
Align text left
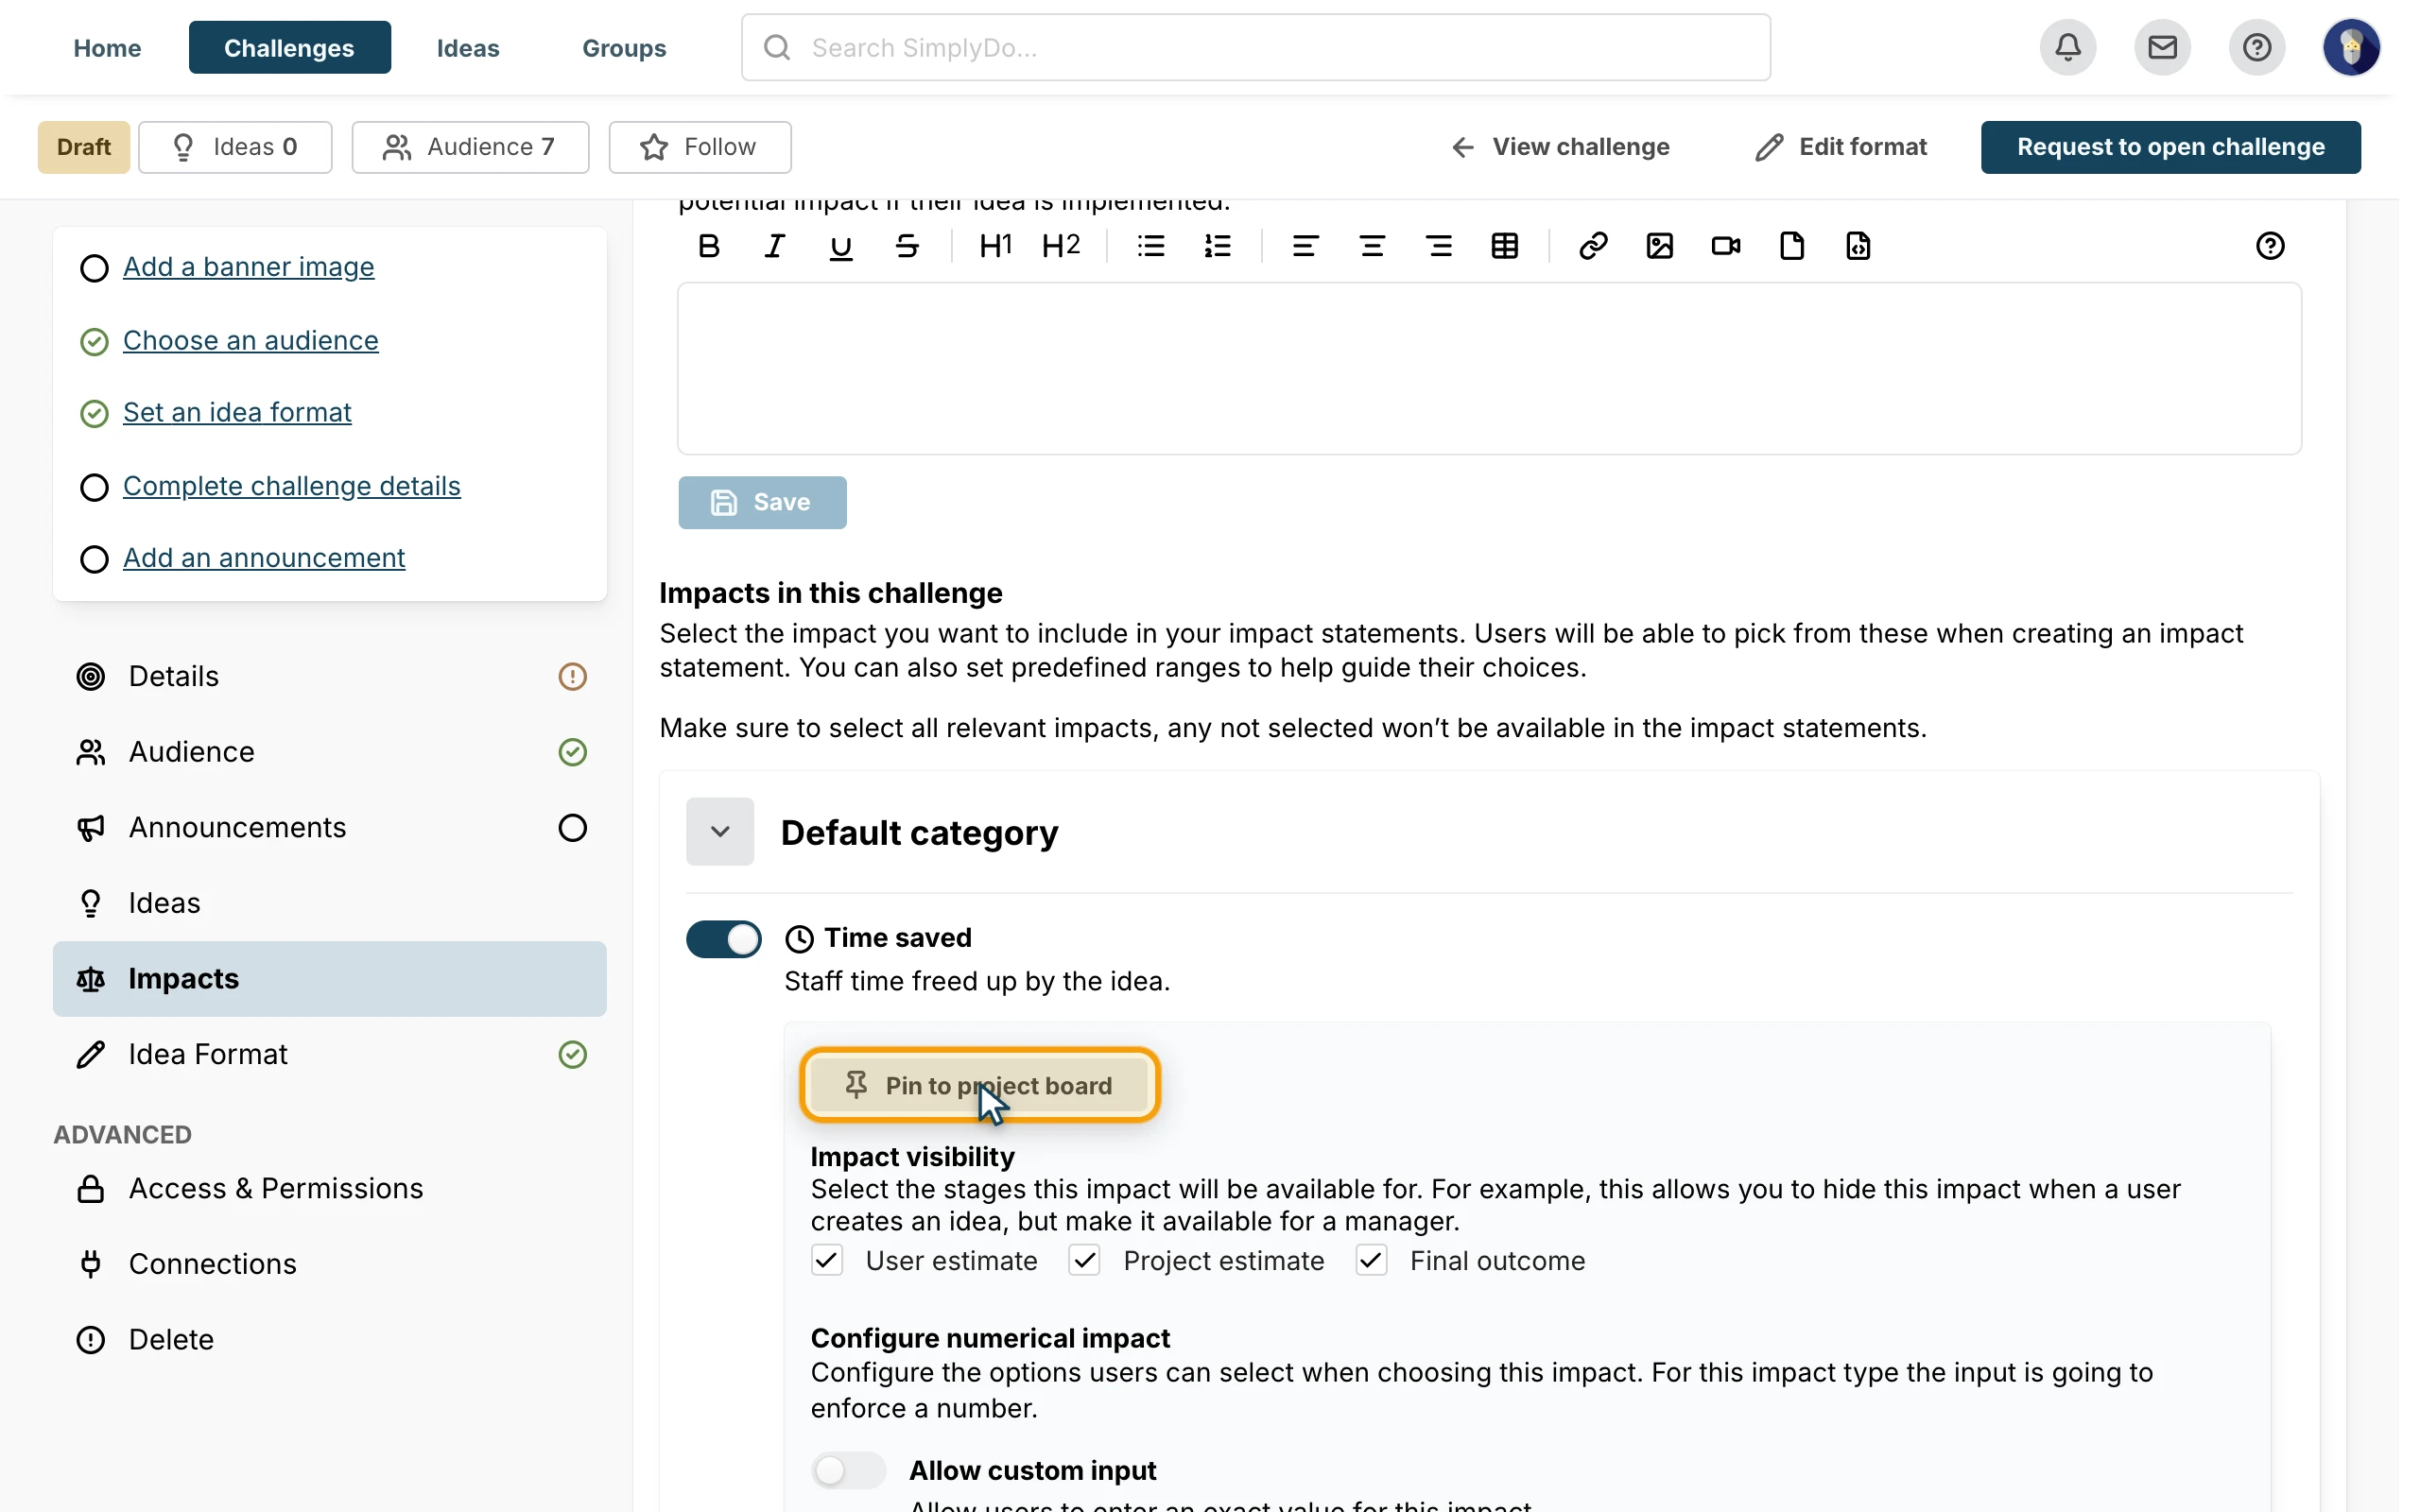(x=1305, y=246)
